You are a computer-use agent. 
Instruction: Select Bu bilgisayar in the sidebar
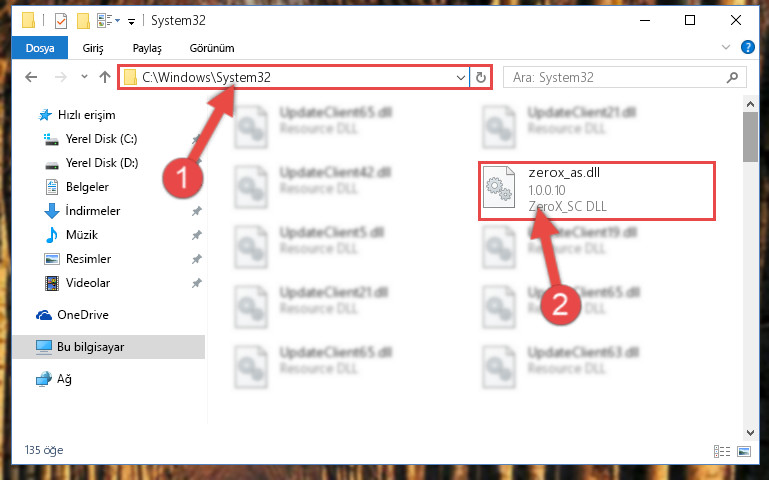tap(108, 347)
